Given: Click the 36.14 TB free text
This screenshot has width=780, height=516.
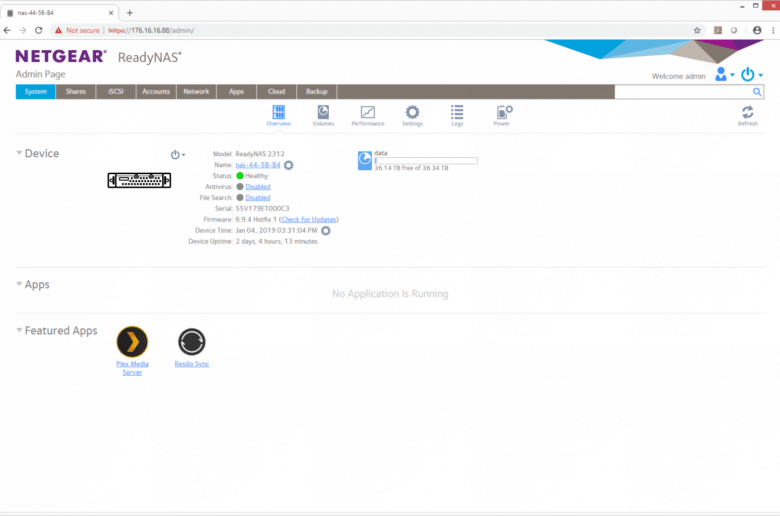Looking at the screenshot, I should click(411, 168).
